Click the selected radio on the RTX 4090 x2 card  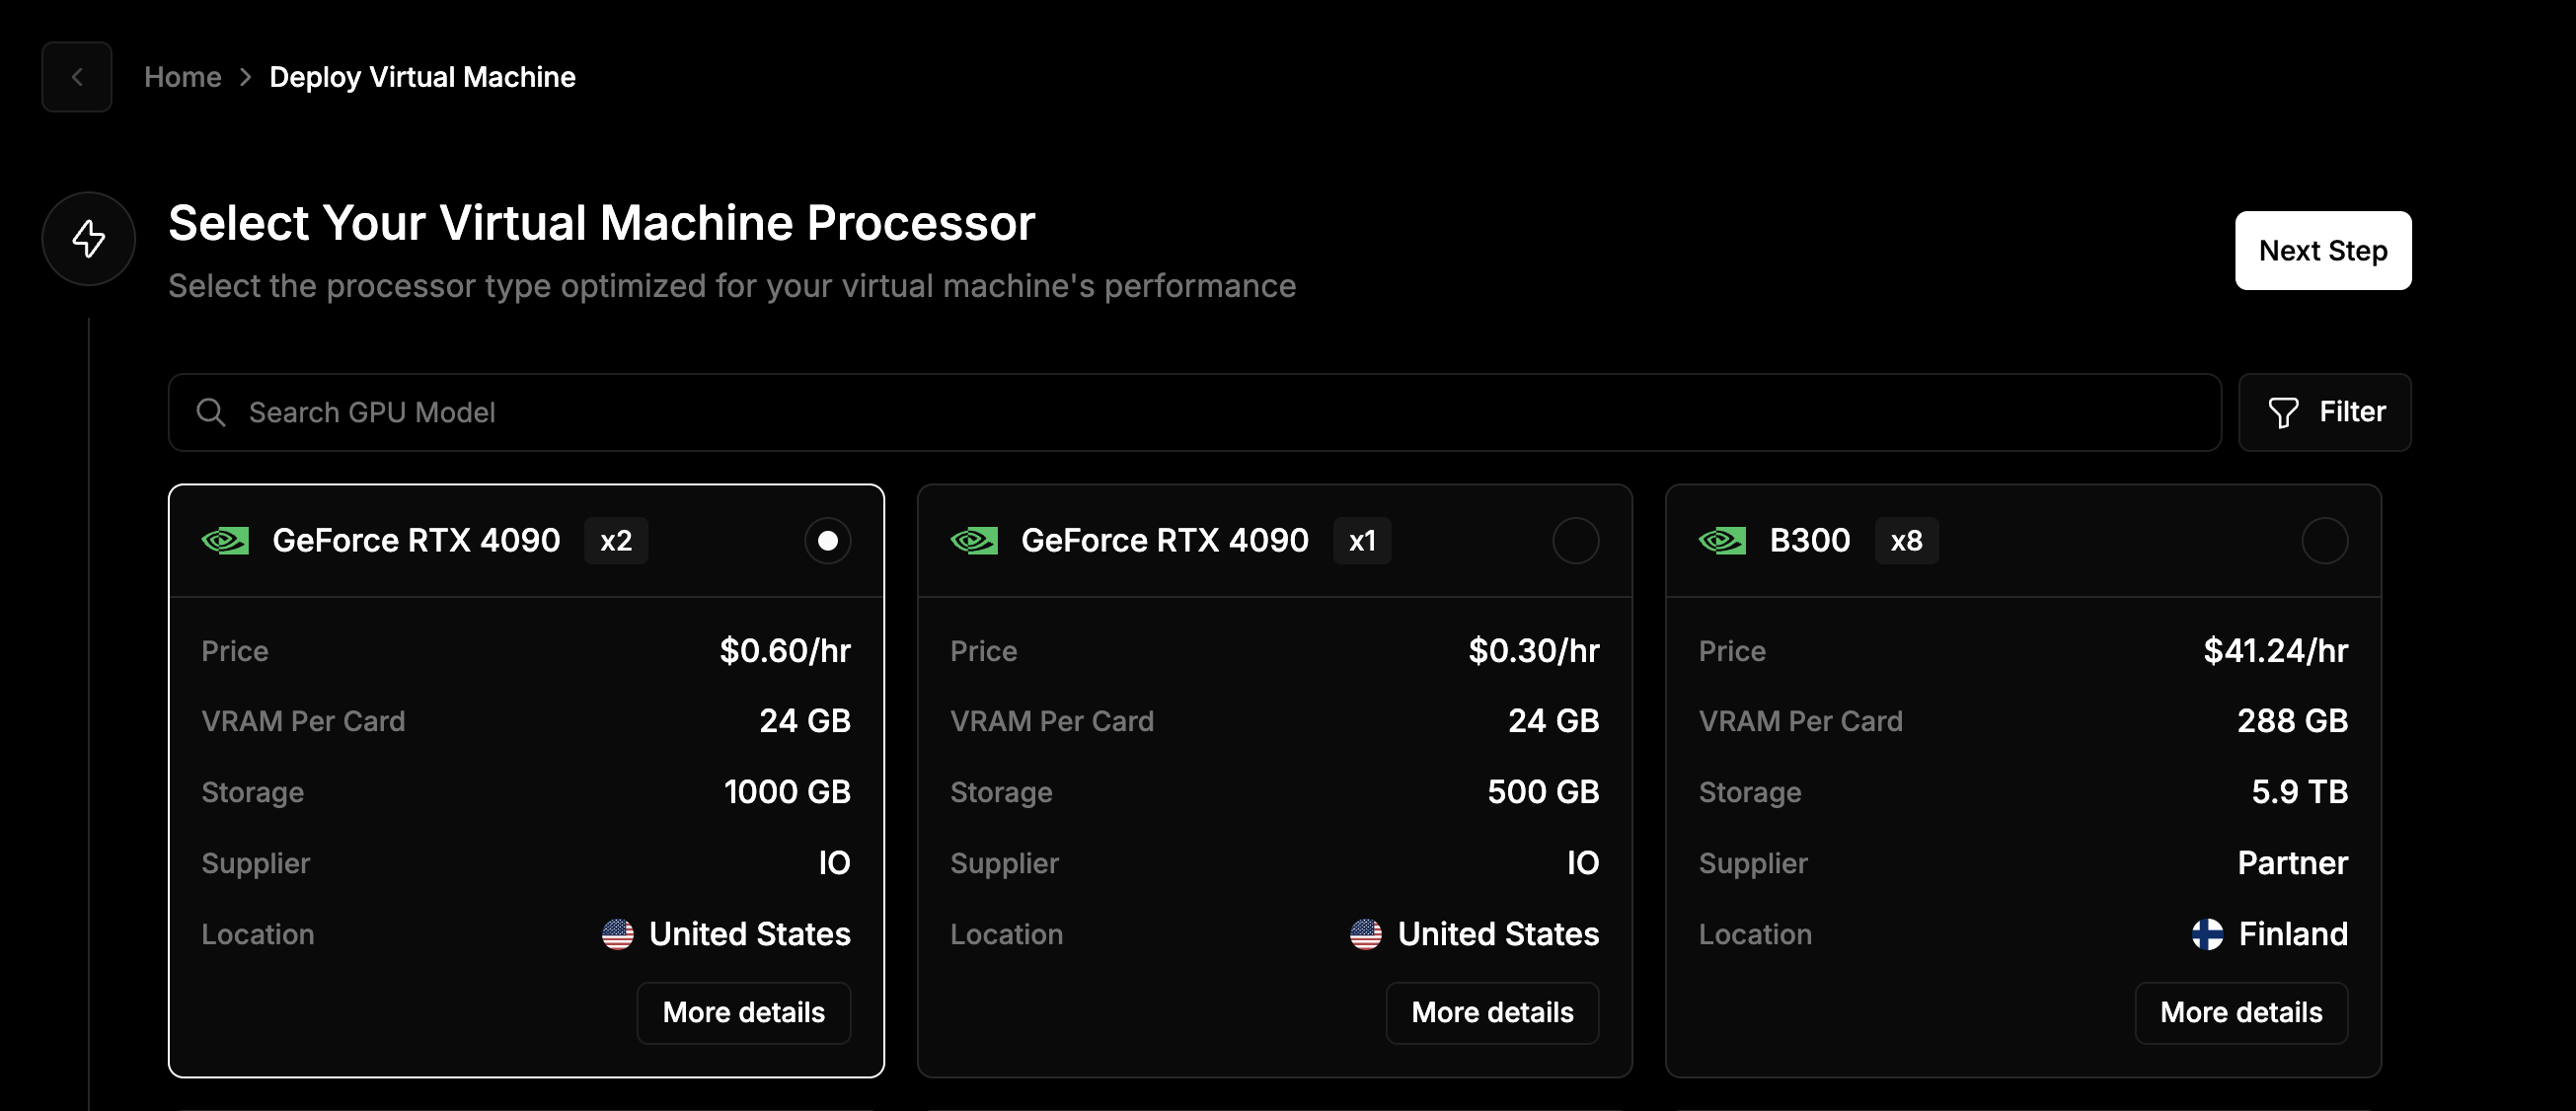[827, 540]
